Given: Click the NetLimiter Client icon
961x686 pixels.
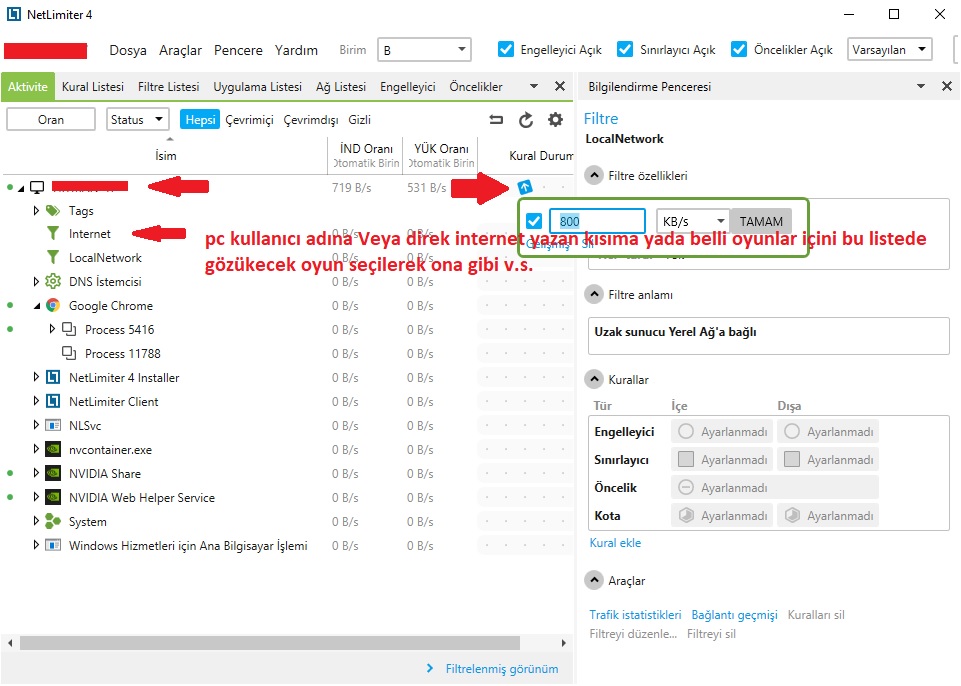Looking at the screenshot, I should pyautogui.click(x=53, y=402).
